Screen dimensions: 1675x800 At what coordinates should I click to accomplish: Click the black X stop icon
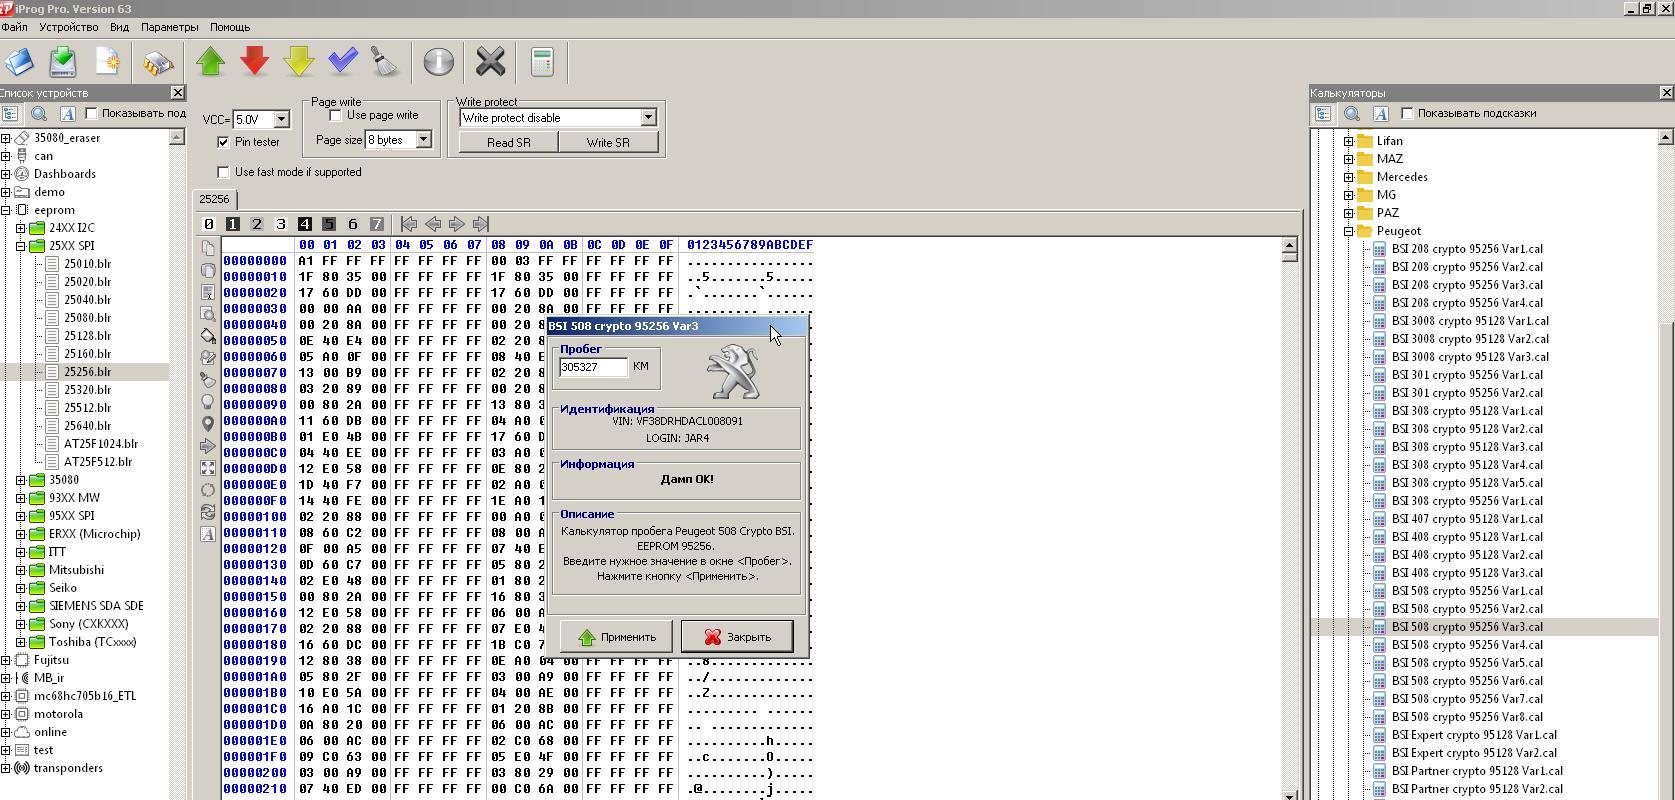coord(490,62)
